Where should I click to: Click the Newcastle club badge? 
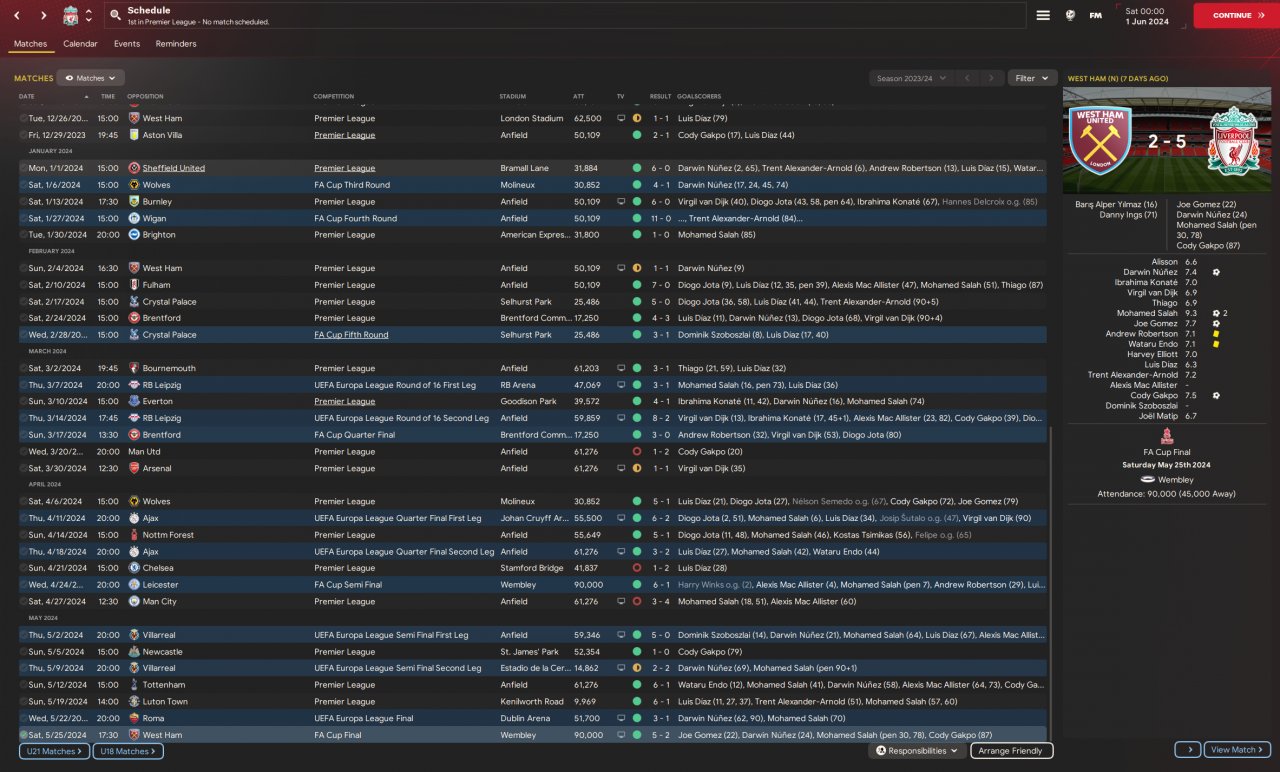pos(134,651)
